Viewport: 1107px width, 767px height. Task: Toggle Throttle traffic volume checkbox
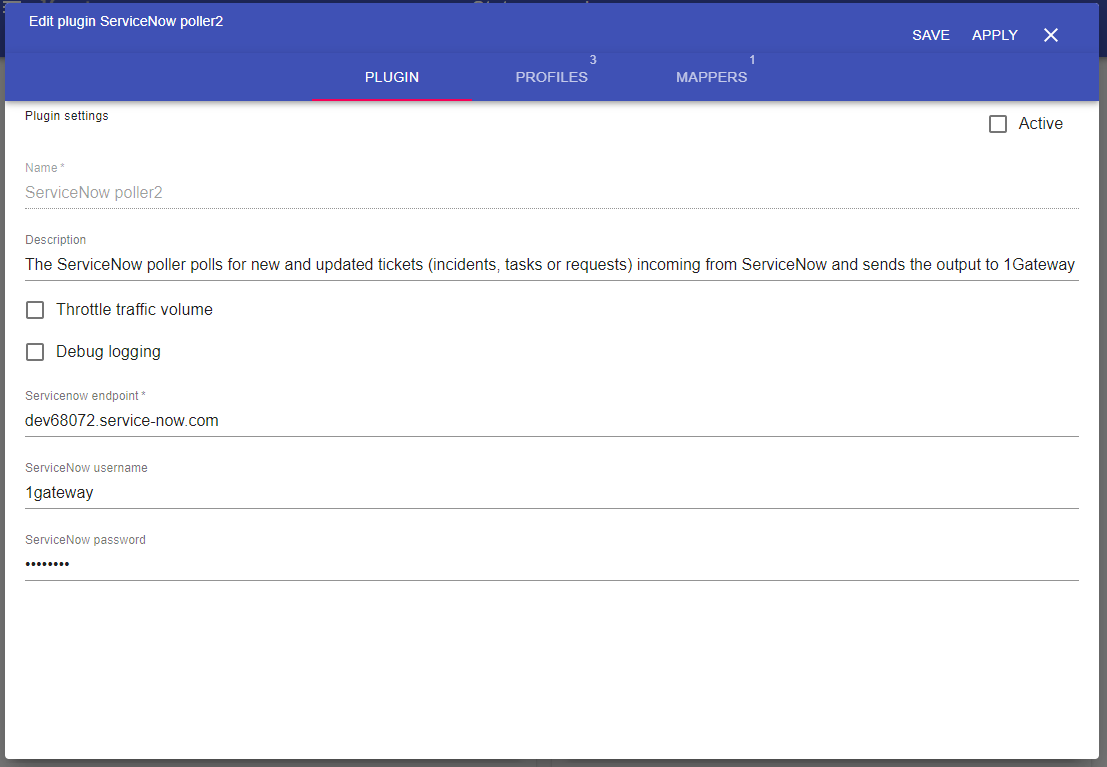click(35, 310)
